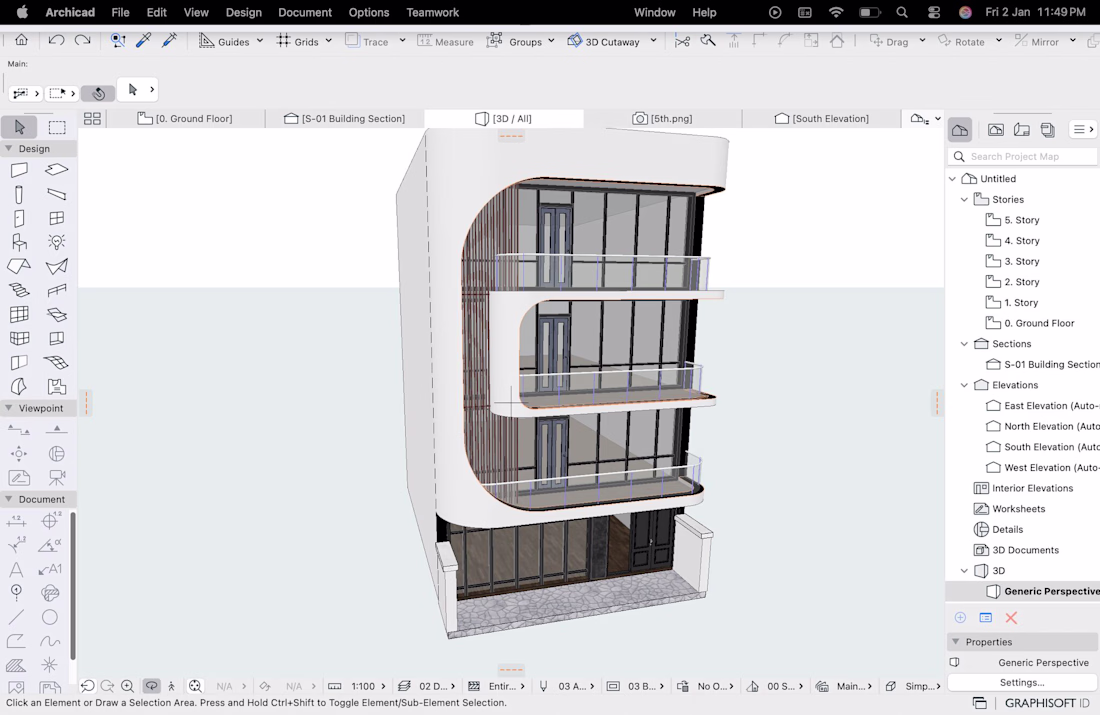The image size is (1100, 715).
Task: Choose the Column tool
Action: [19, 194]
